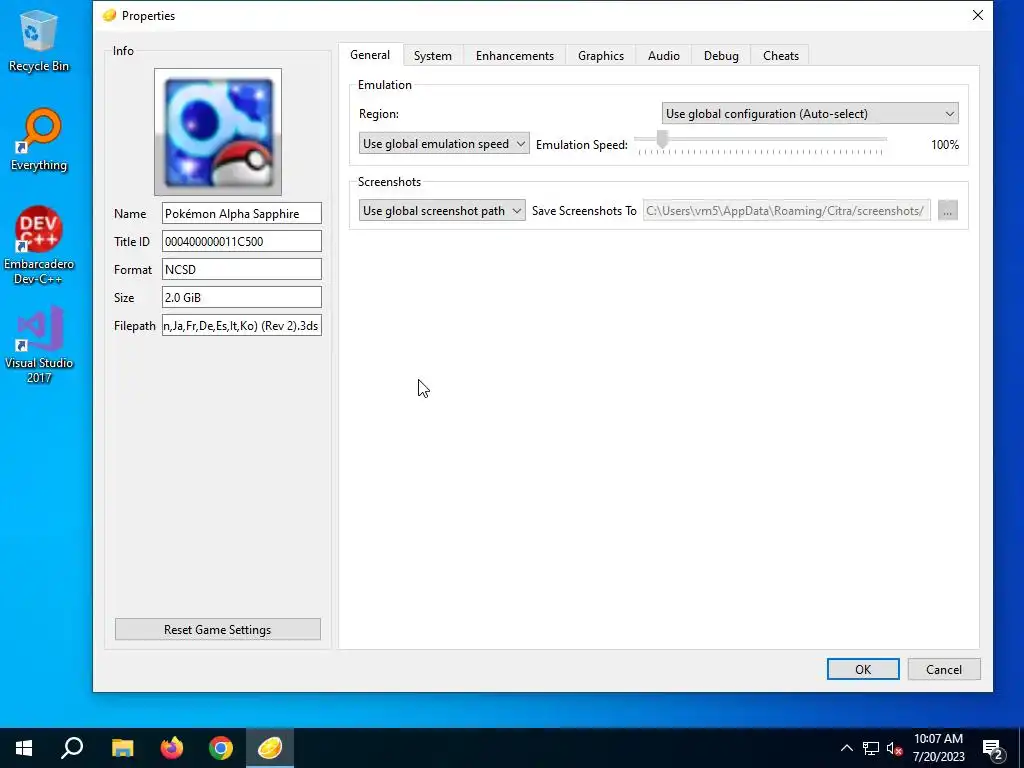Click the Name field with Pokémon Alpha Sapphire
This screenshot has width=1024, height=768.
click(242, 214)
